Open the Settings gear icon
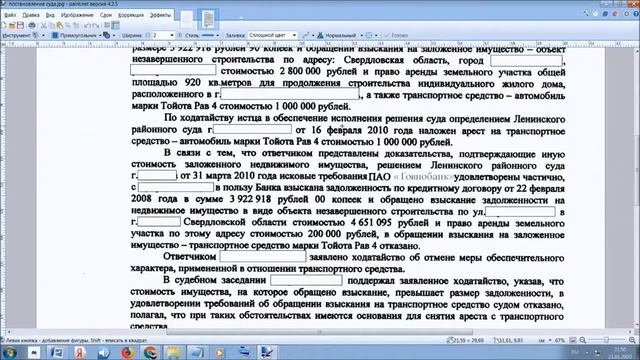The width and height of the screenshot is (640, 360). pos(627,13)
